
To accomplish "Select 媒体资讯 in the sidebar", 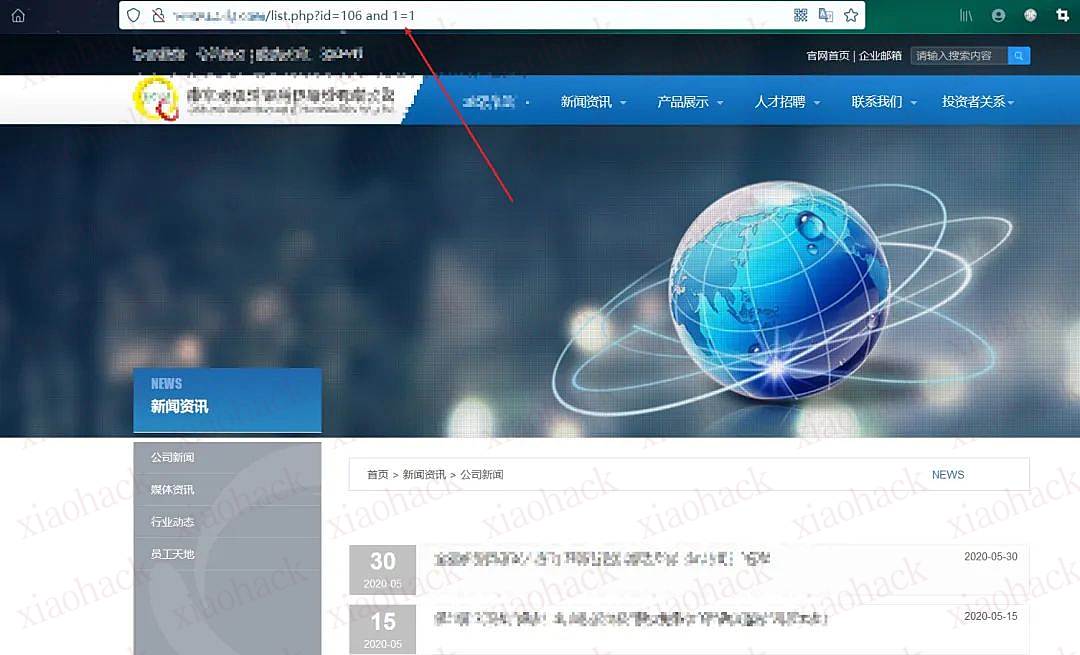I will (x=227, y=490).
